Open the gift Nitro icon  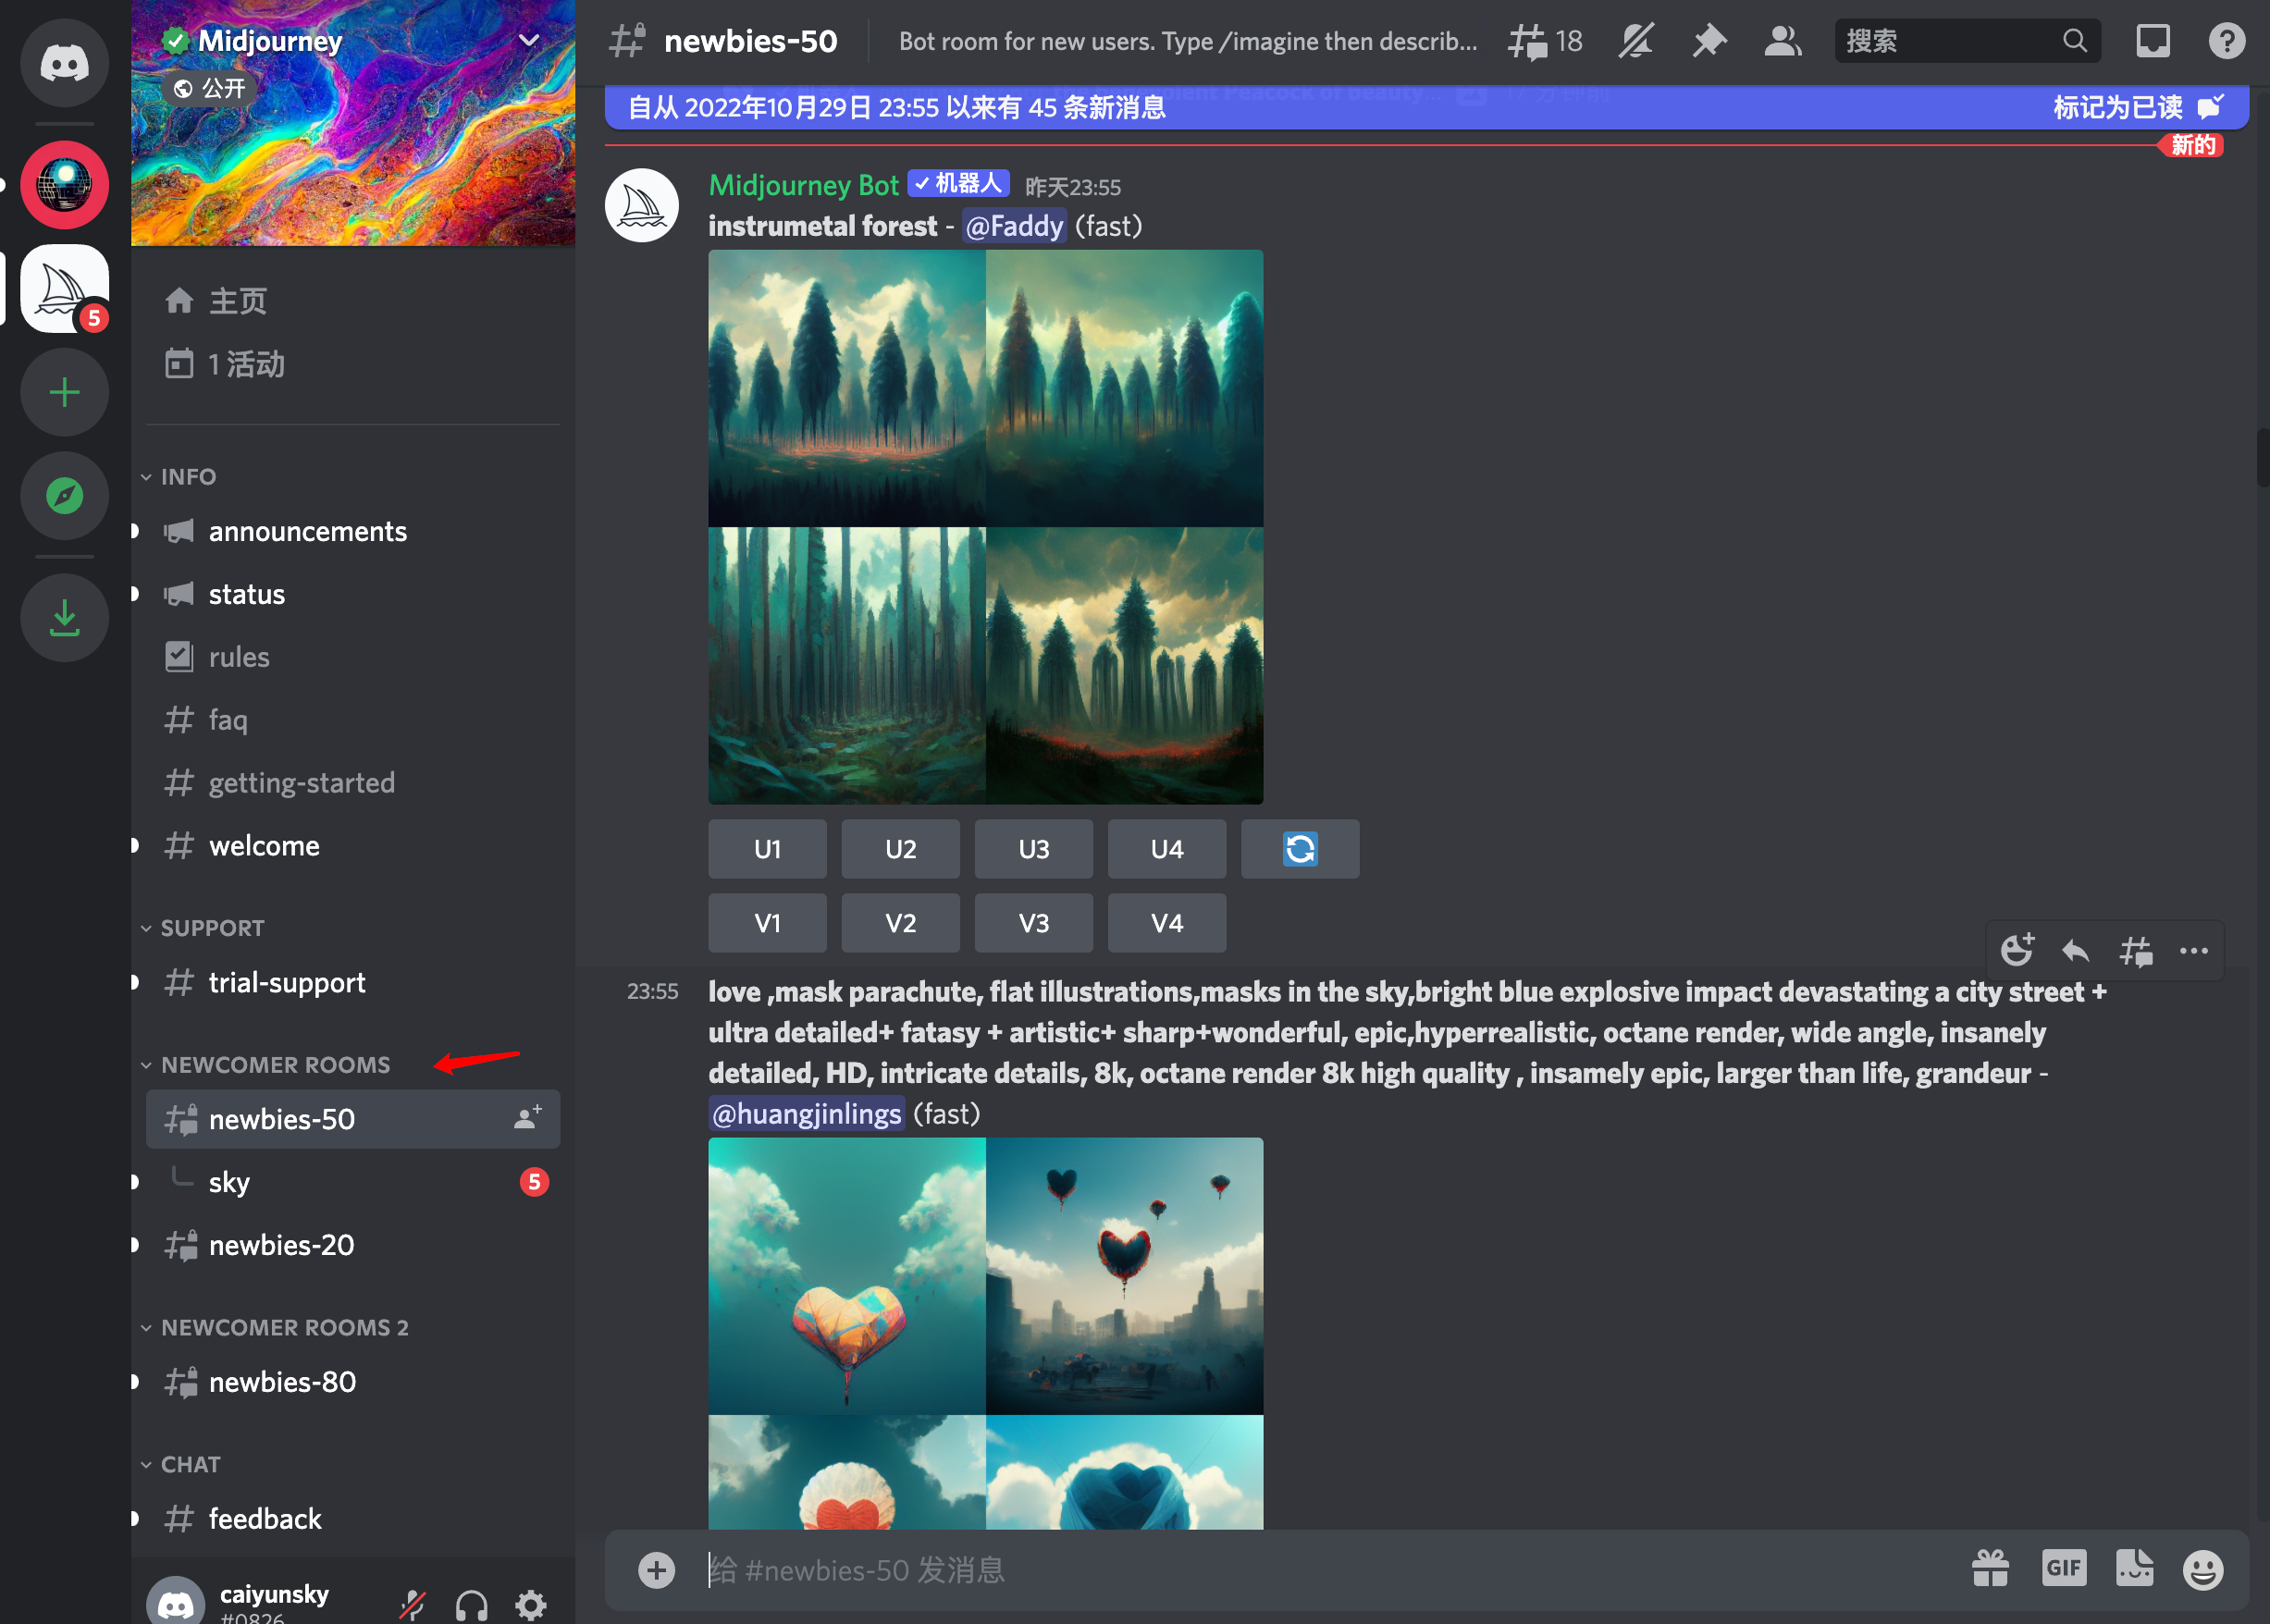pyautogui.click(x=1990, y=1568)
